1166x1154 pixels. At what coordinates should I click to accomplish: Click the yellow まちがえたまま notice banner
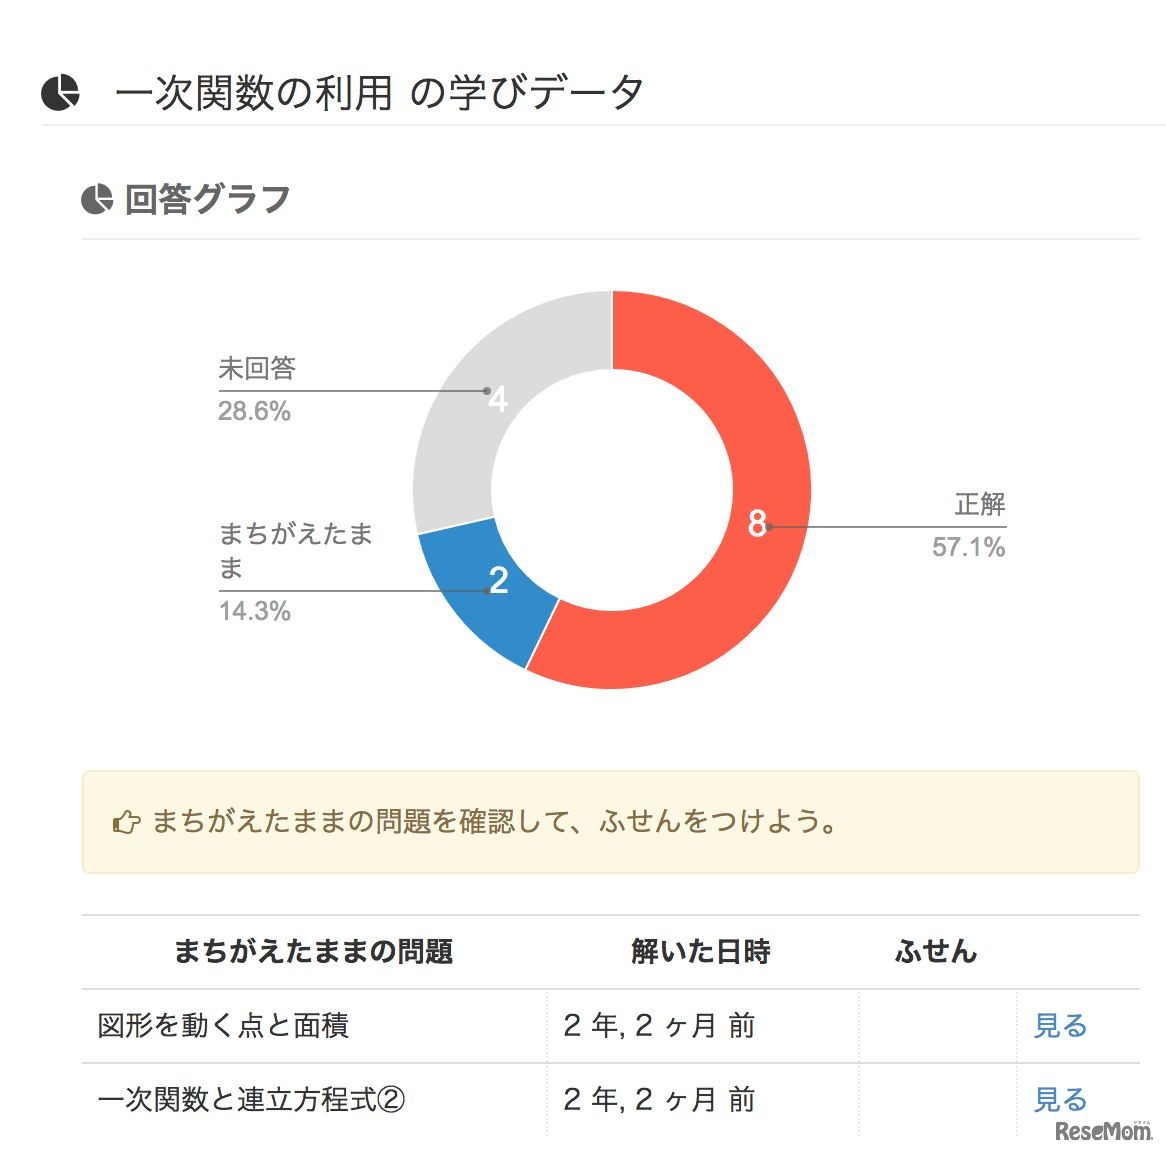(x=610, y=822)
